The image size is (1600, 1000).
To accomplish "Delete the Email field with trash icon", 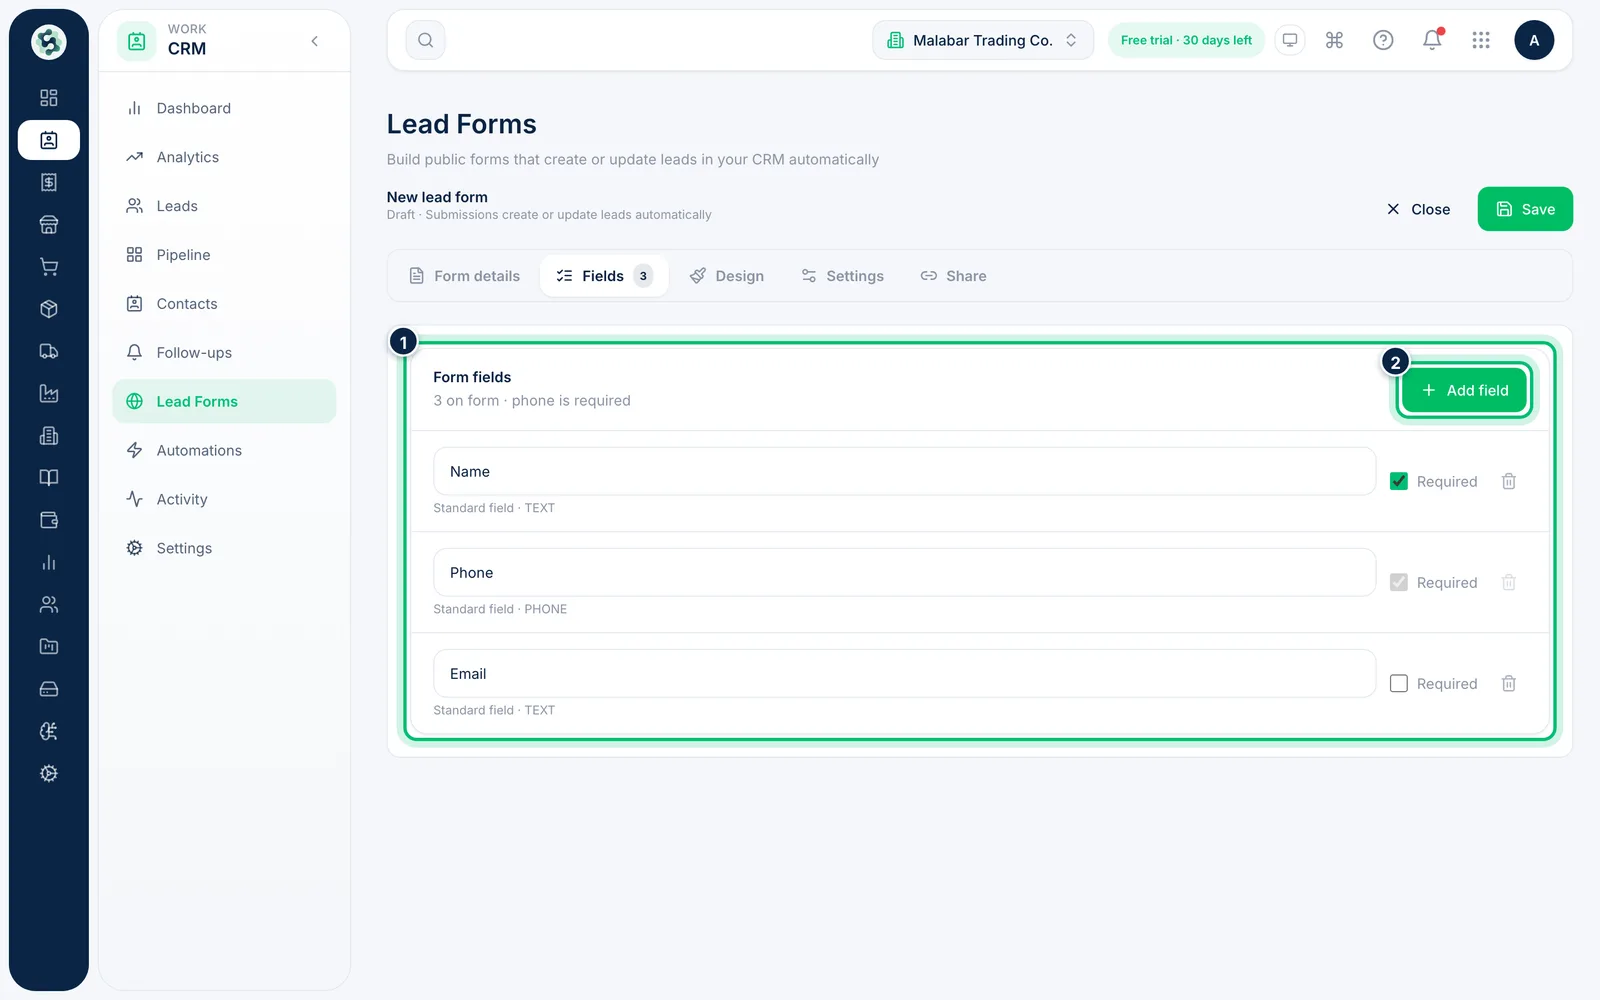I will coord(1509,683).
